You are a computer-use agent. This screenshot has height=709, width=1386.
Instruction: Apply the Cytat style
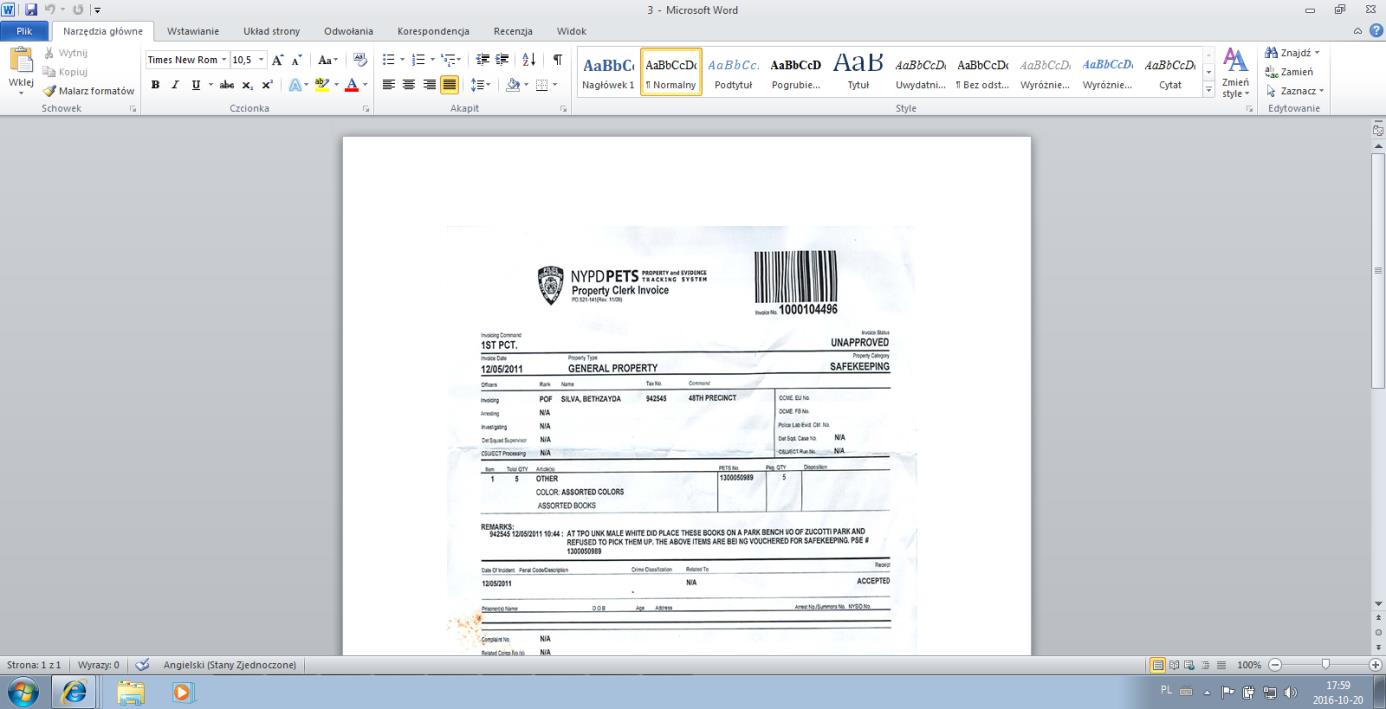(1170, 72)
